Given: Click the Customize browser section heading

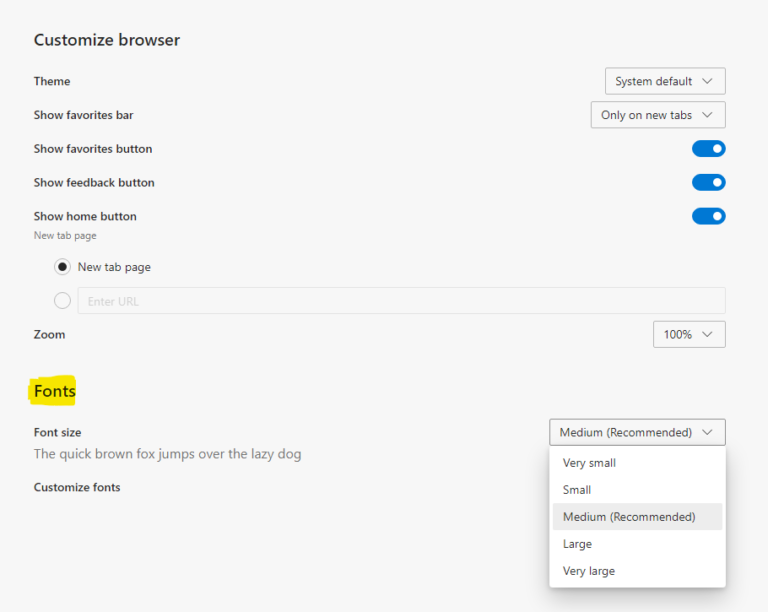Looking at the screenshot, I should (x=107, y=40).
